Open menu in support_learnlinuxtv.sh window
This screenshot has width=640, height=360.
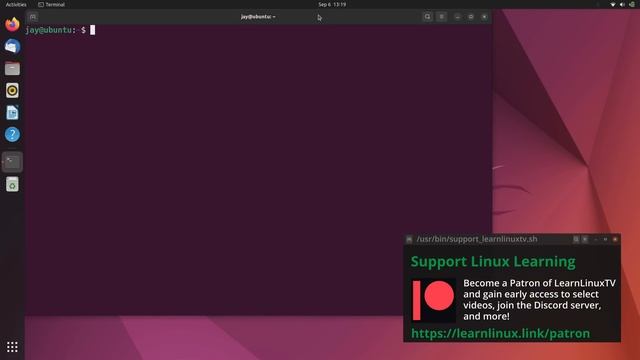tap(585, 239)
